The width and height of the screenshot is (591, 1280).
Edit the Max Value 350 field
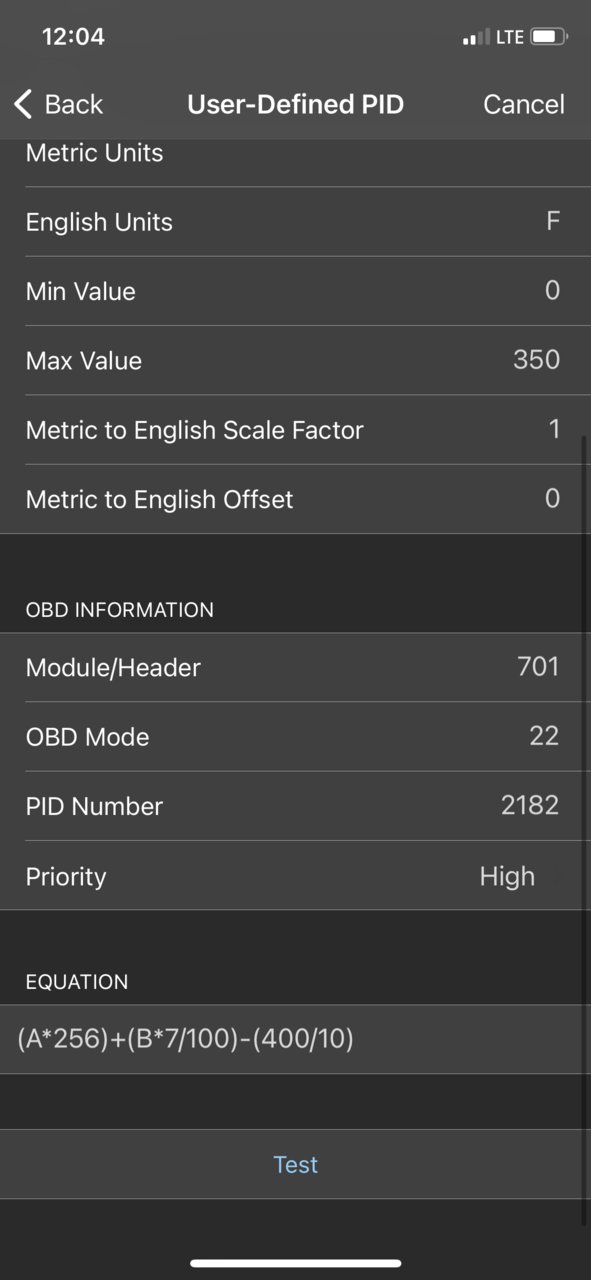pyautogui.click(x=295, y=360)
